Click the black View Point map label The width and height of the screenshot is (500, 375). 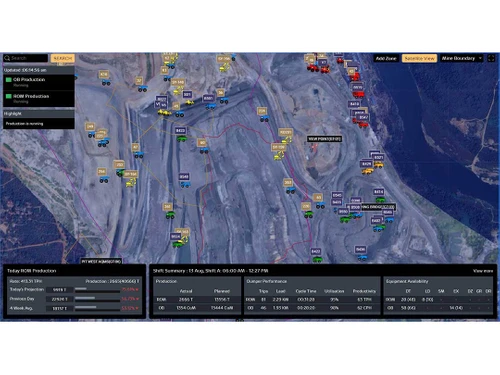324,139
